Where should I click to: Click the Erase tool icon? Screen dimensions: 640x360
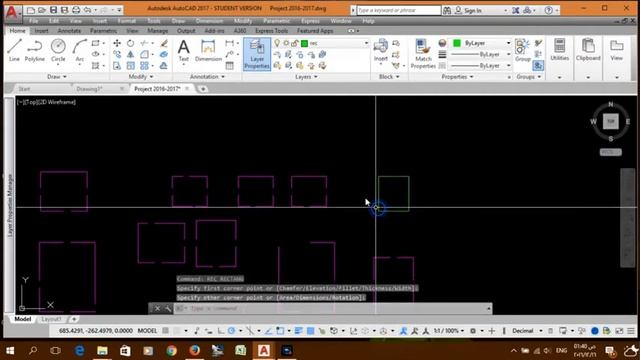pyautogui.click(x=164, y=43)
